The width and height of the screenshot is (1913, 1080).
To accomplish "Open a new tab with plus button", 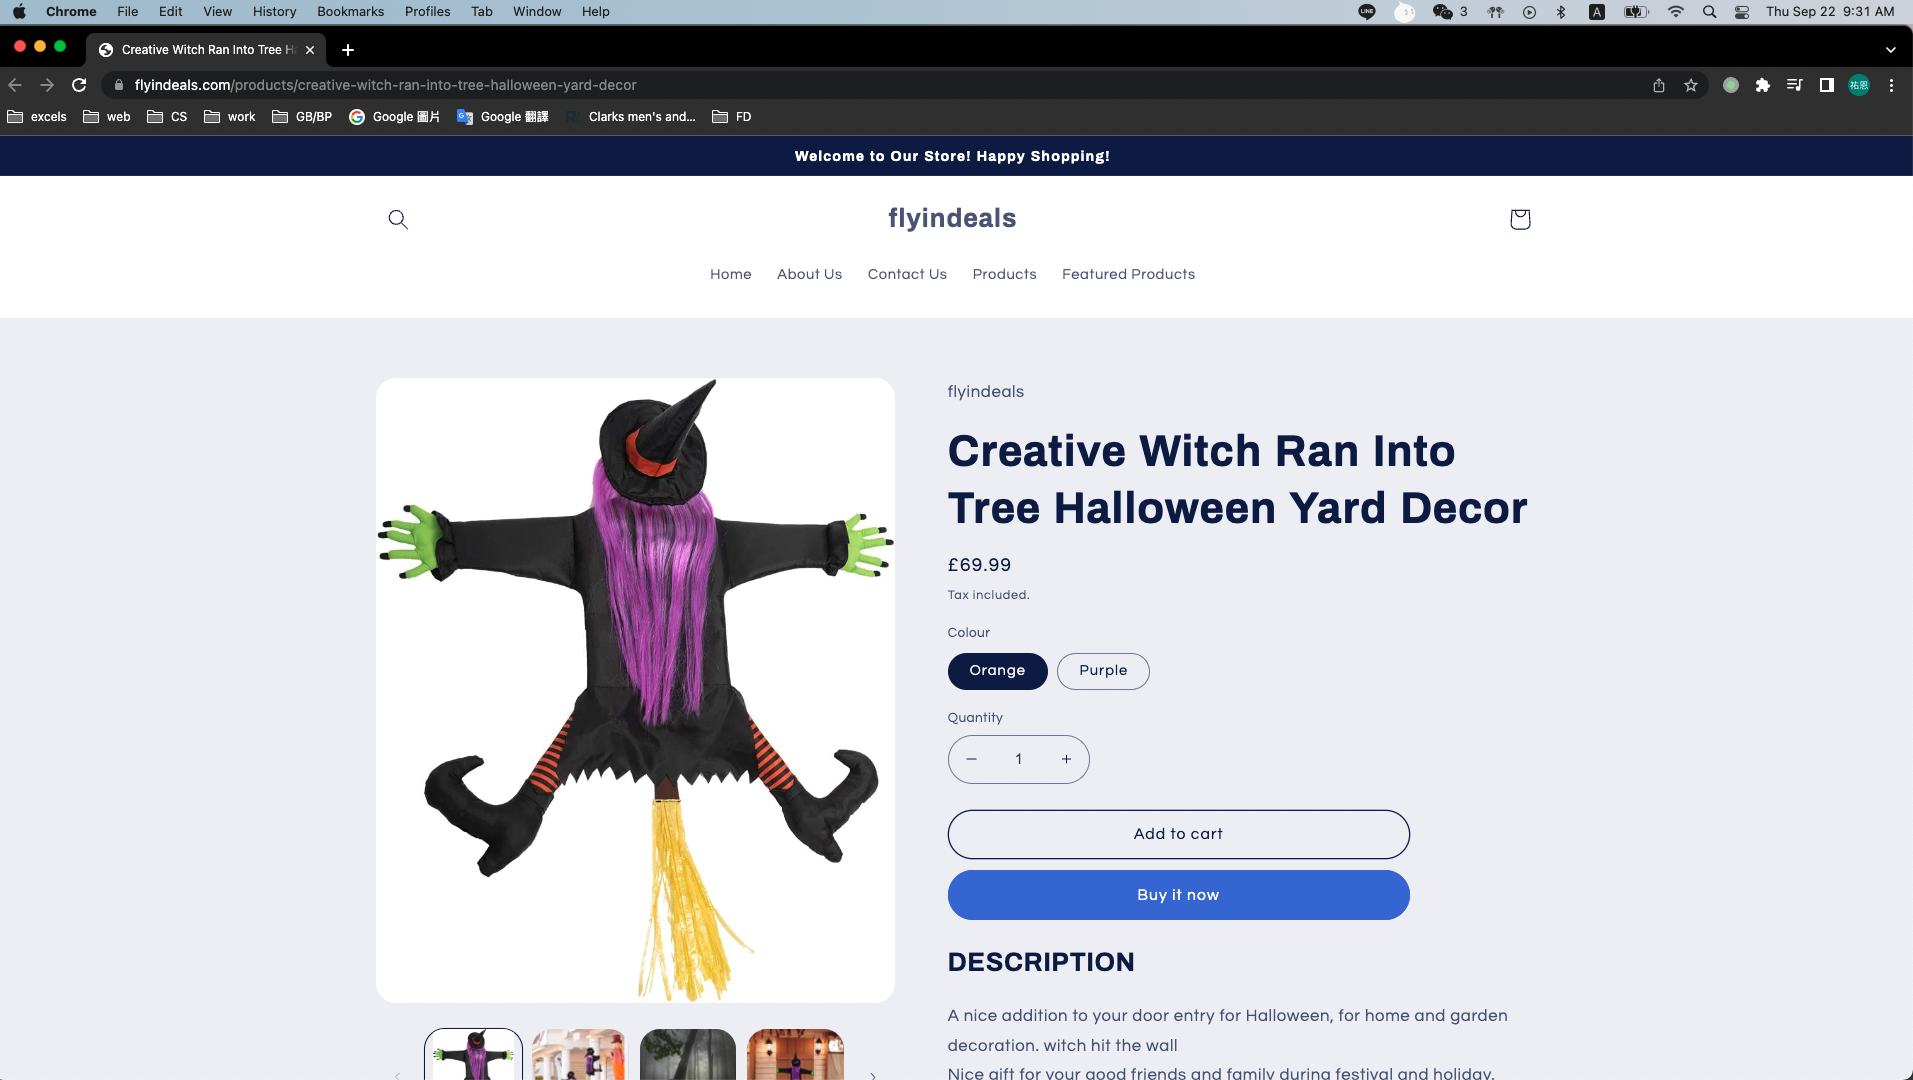I will pos(348,49).
